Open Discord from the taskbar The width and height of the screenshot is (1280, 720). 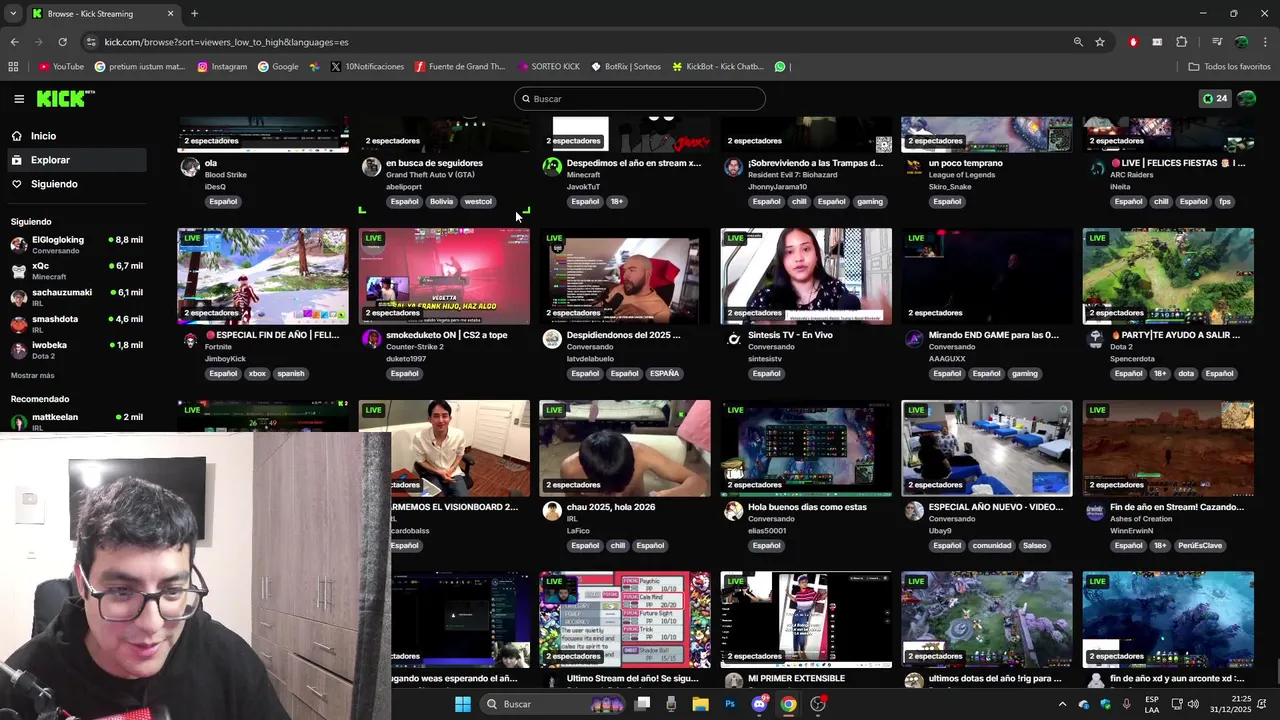point(759,704)
